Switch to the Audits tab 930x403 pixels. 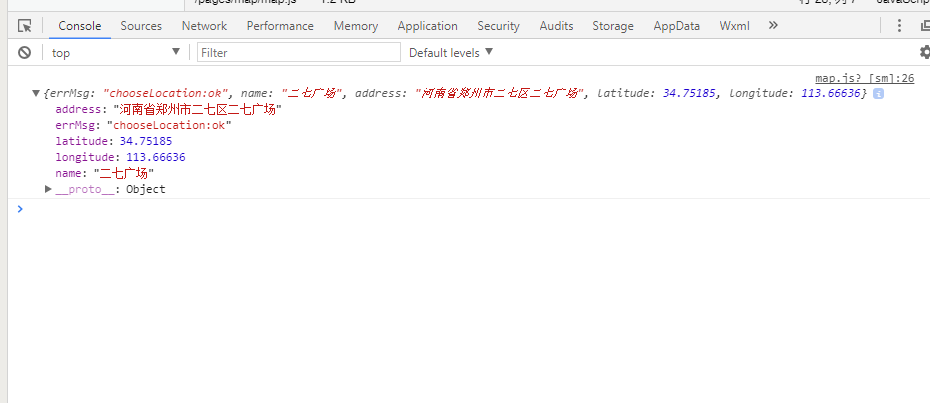point(556,26)
